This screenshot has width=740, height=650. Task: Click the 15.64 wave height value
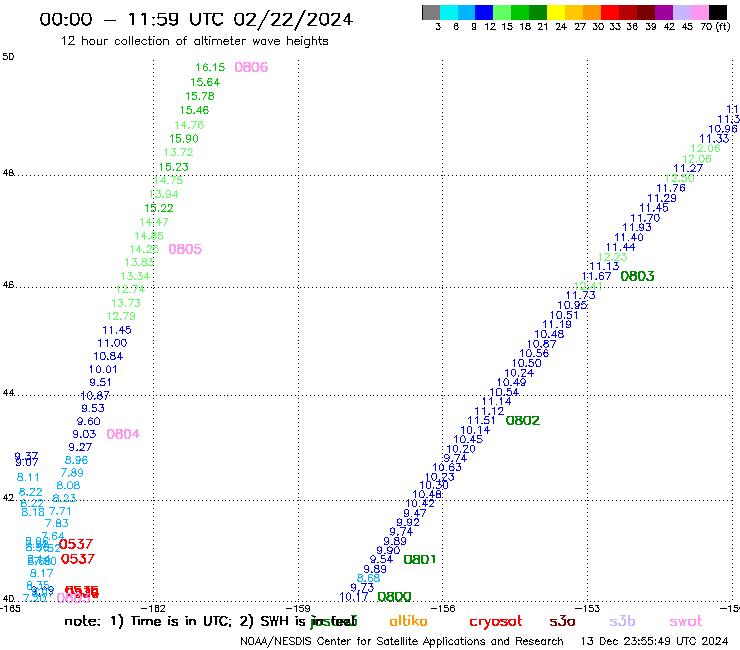205,82
